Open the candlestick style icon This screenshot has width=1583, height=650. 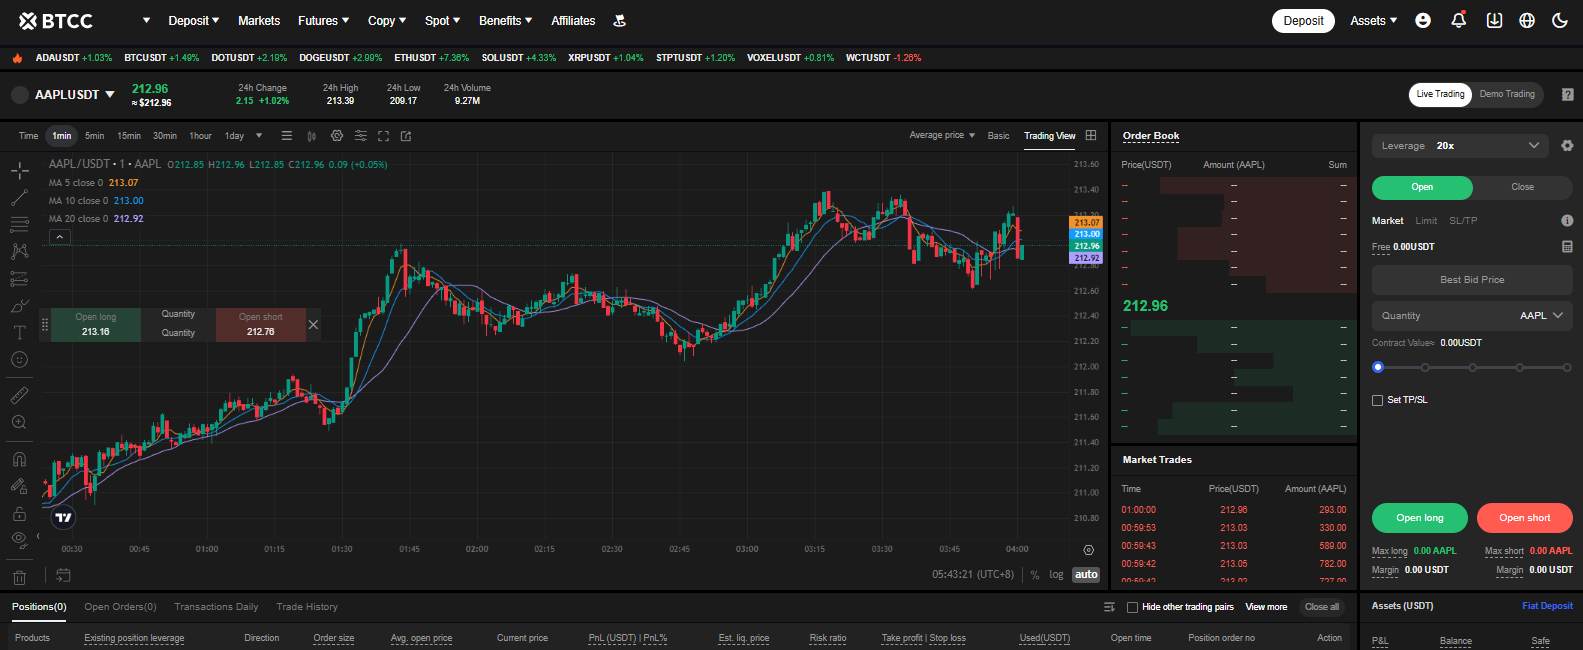(x=312, y=136)
